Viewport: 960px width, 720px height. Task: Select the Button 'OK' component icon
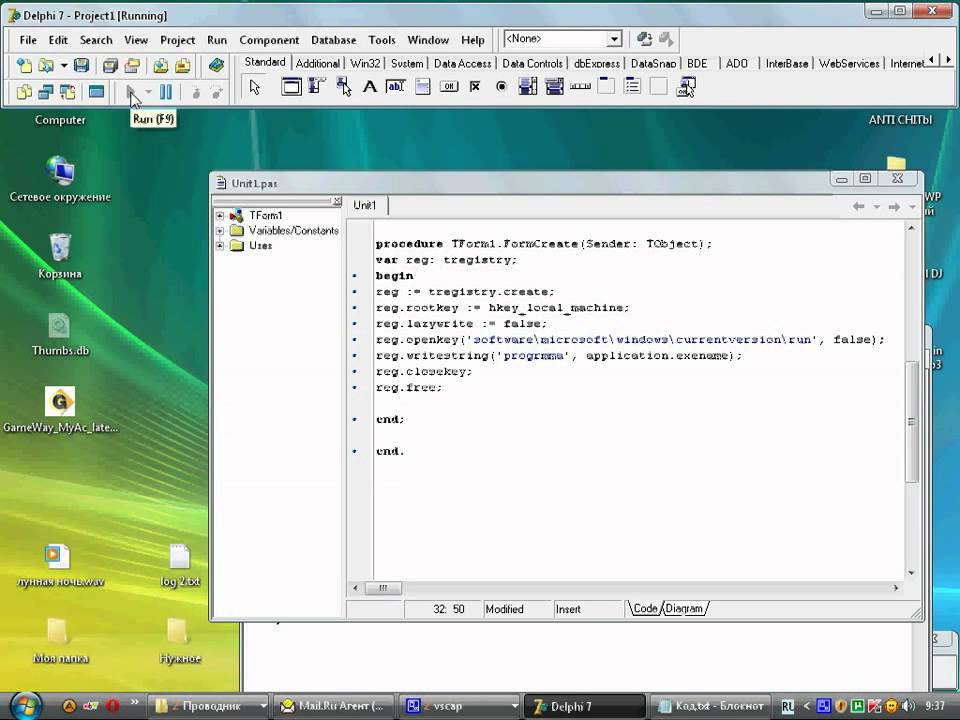(449, 86)
